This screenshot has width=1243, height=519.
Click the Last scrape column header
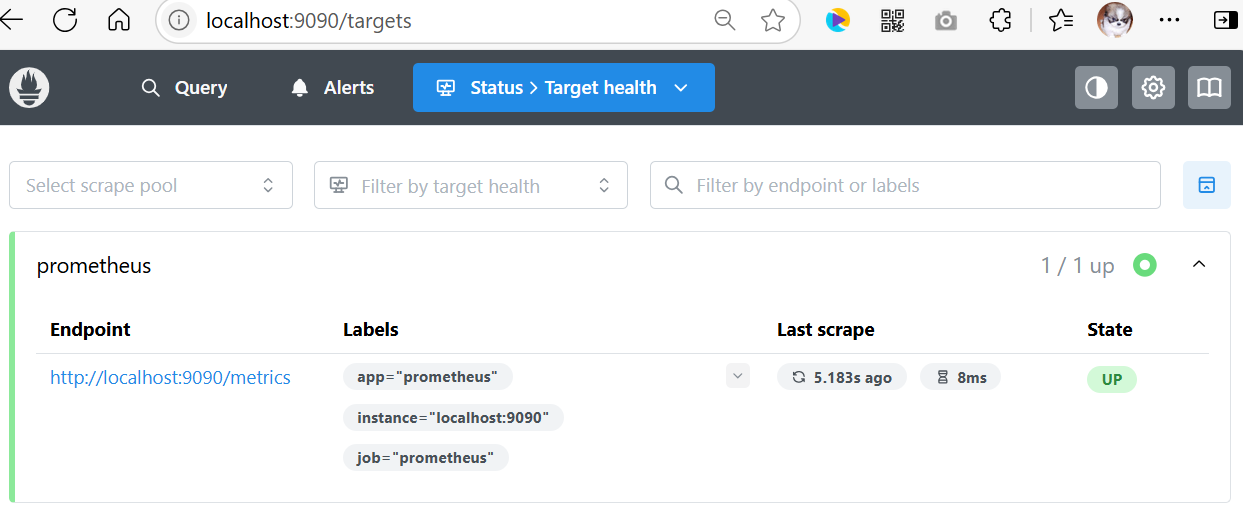click(x=826, y=329)
